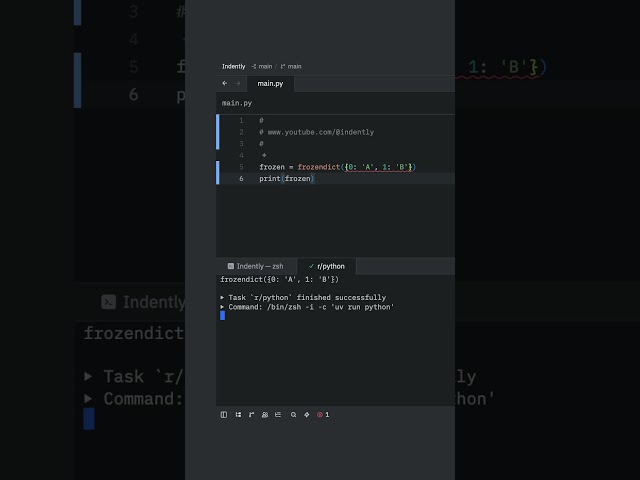Click print(frozen) on line 6
Image resolution: width=640 pixels, height=480 pixels.
point(287,179)
